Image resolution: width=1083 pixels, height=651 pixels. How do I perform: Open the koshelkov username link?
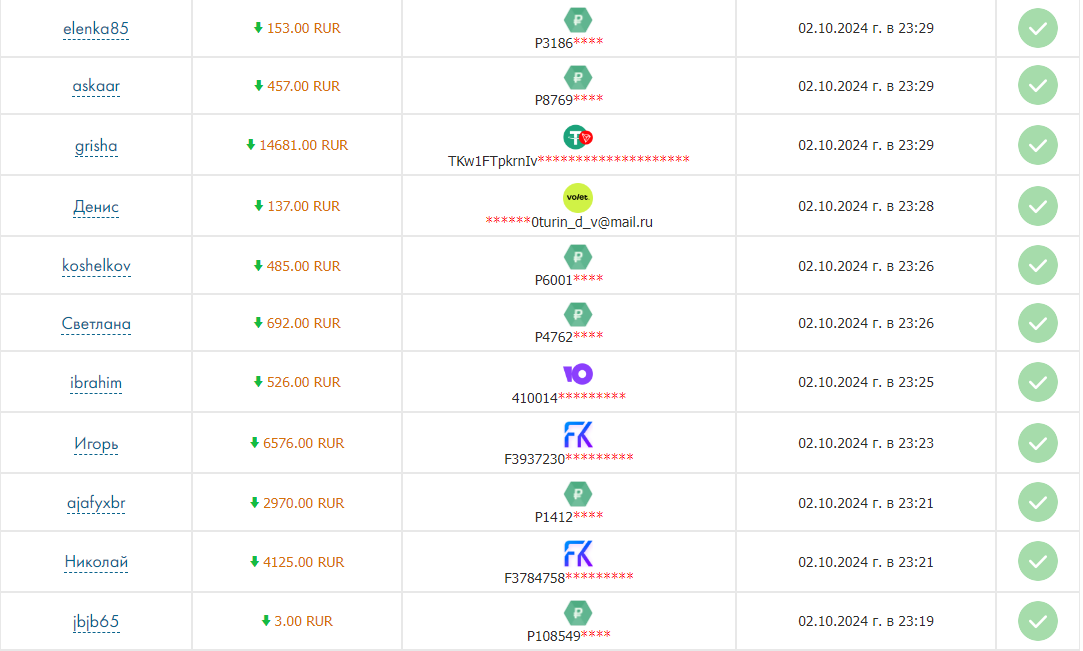pos(96,266)
